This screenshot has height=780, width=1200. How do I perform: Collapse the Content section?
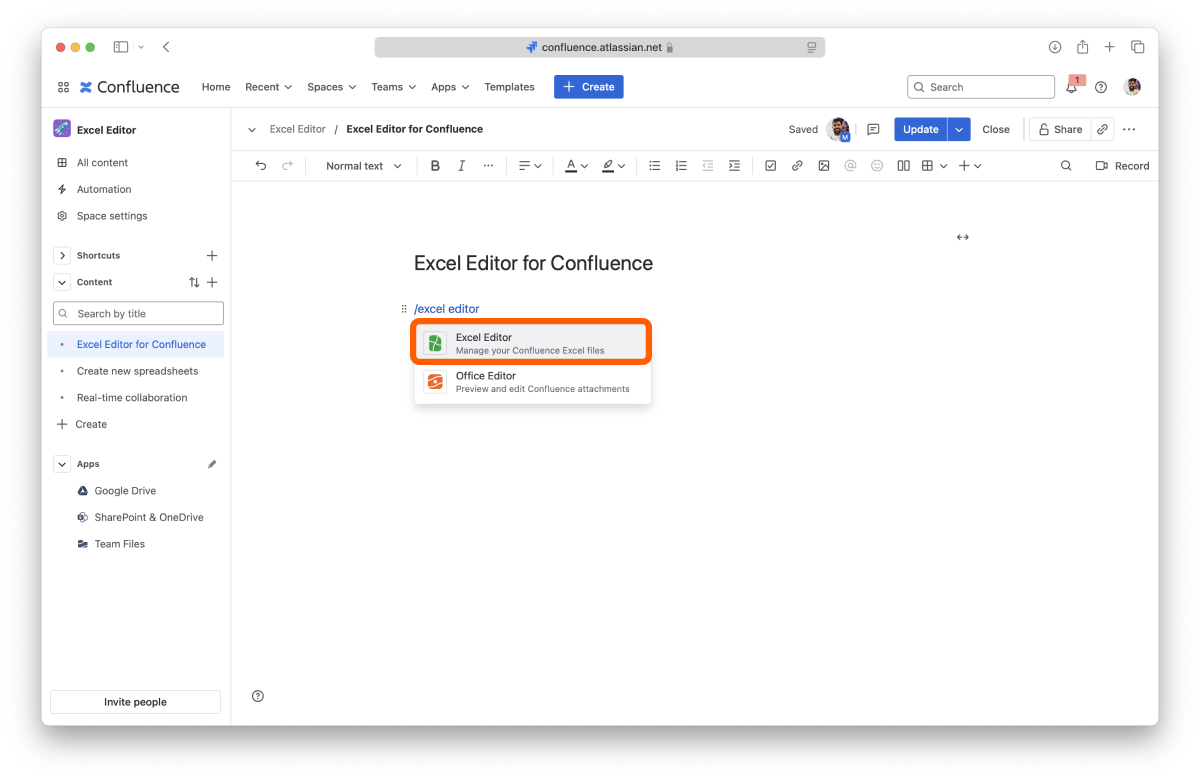pos(62,282)
